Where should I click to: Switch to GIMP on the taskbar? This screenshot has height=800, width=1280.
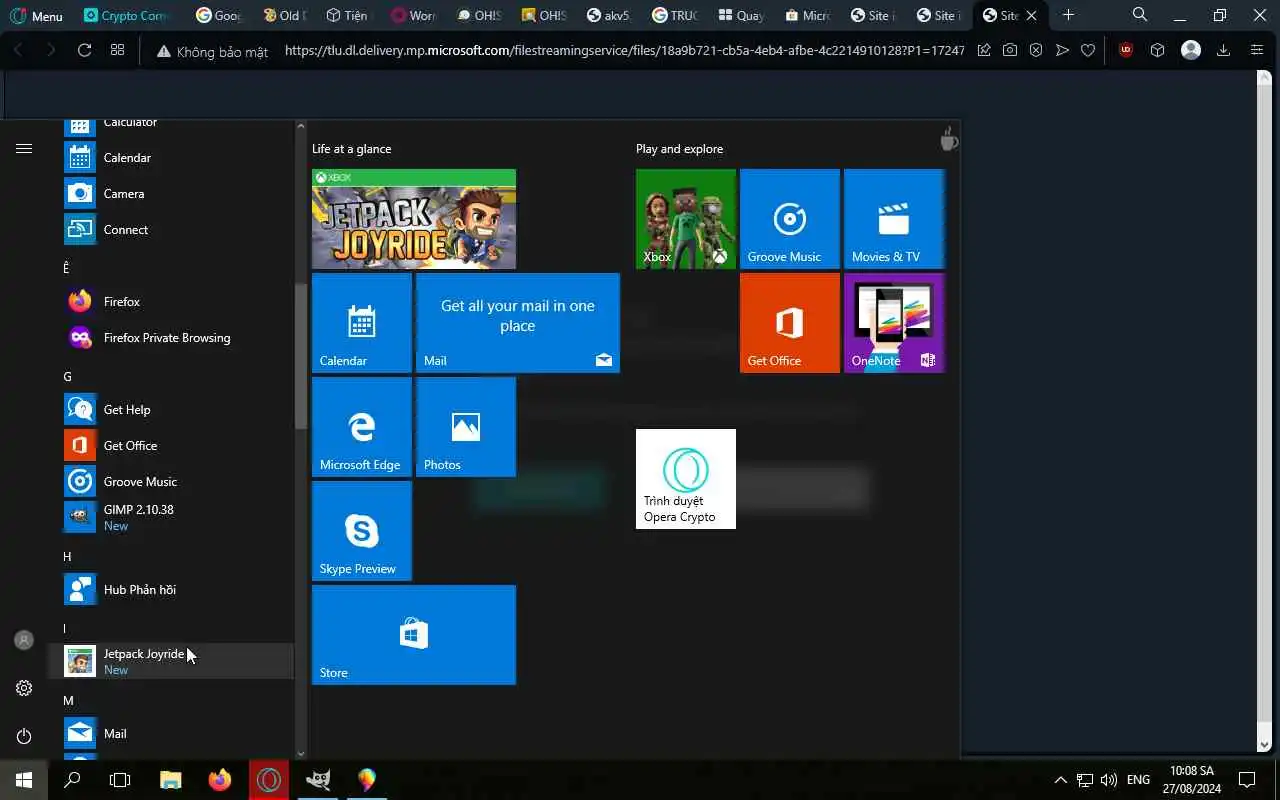(318, 780)
